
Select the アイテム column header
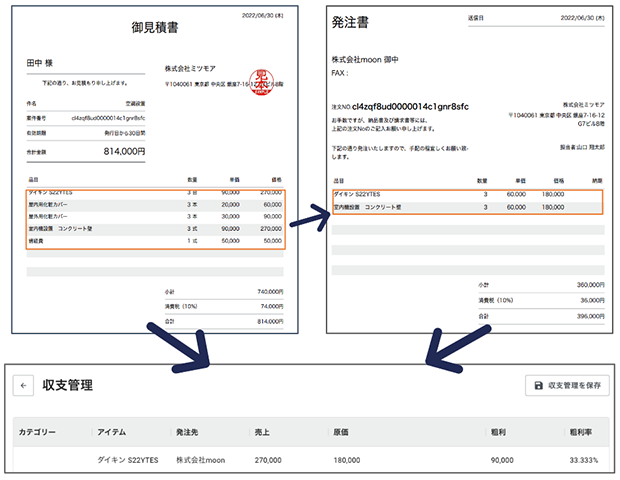[x=112, y=432]
